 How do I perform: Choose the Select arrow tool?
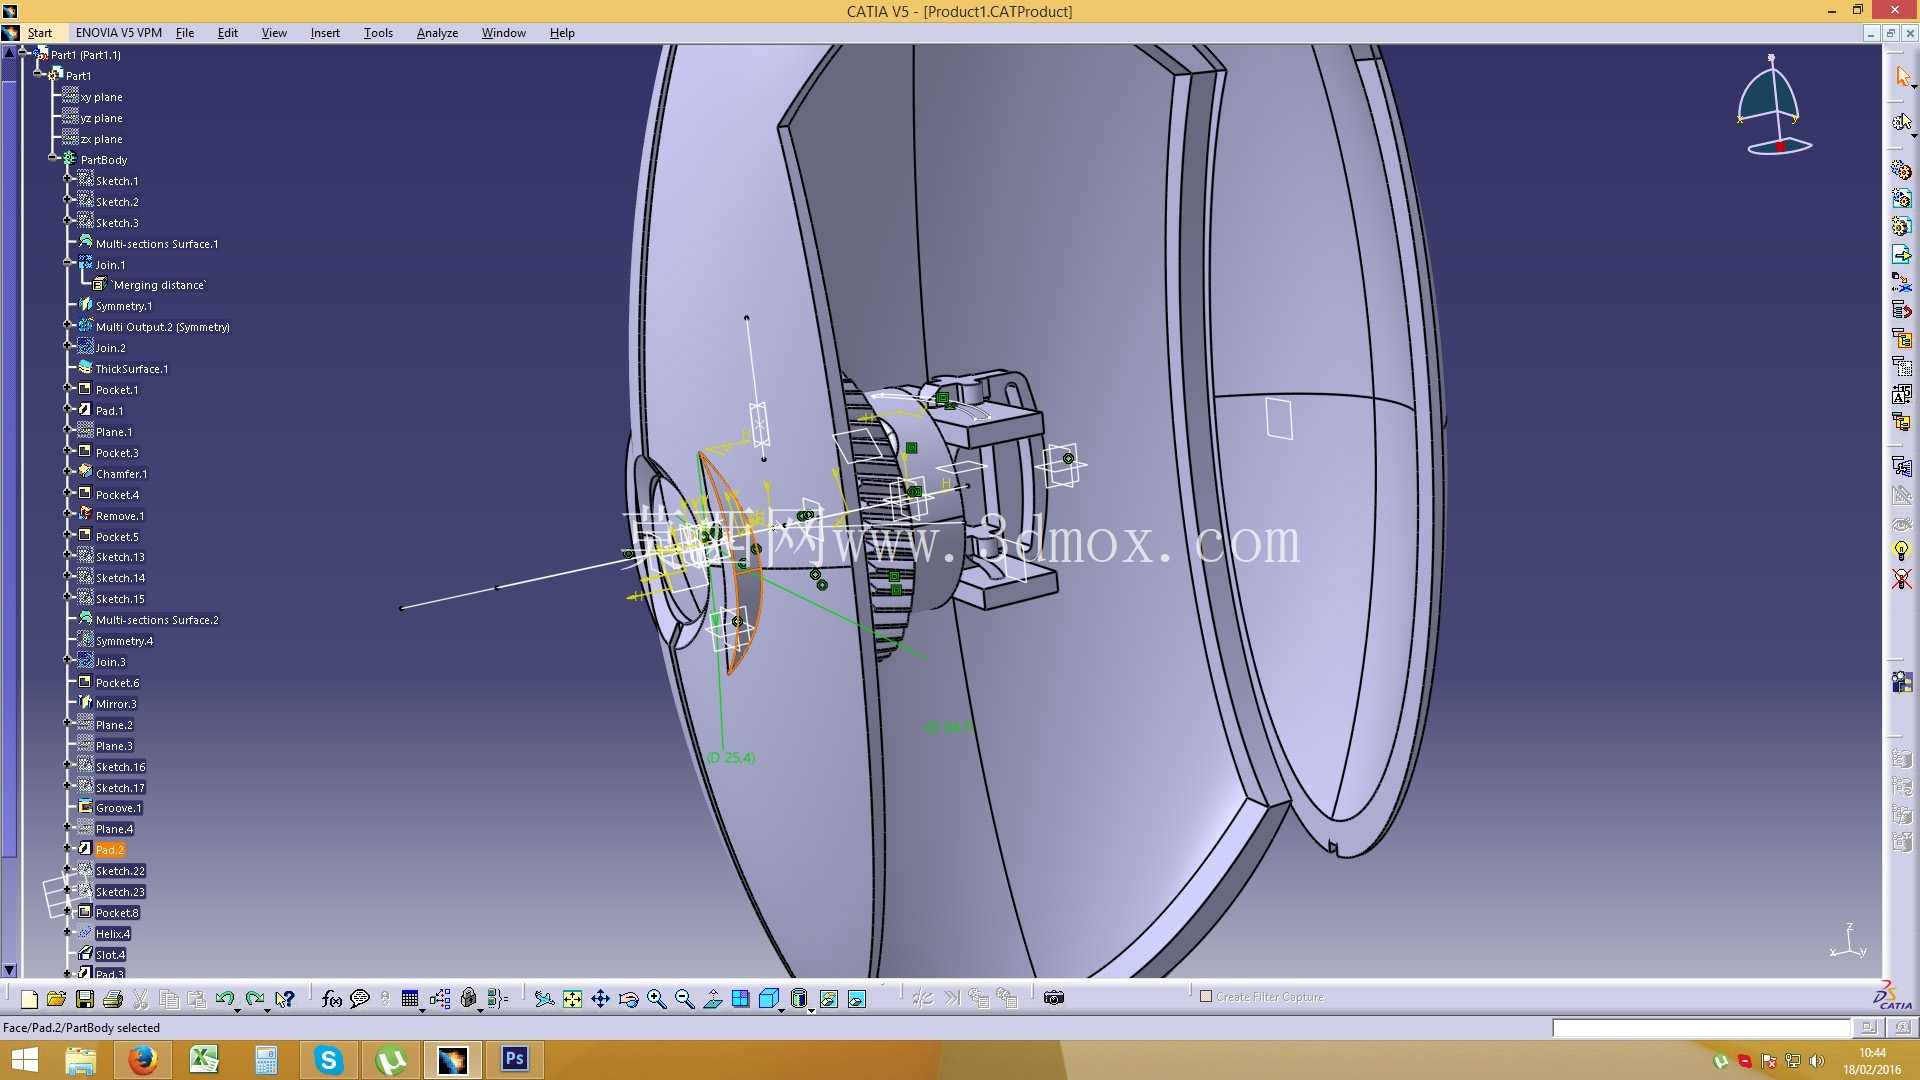1902,76
